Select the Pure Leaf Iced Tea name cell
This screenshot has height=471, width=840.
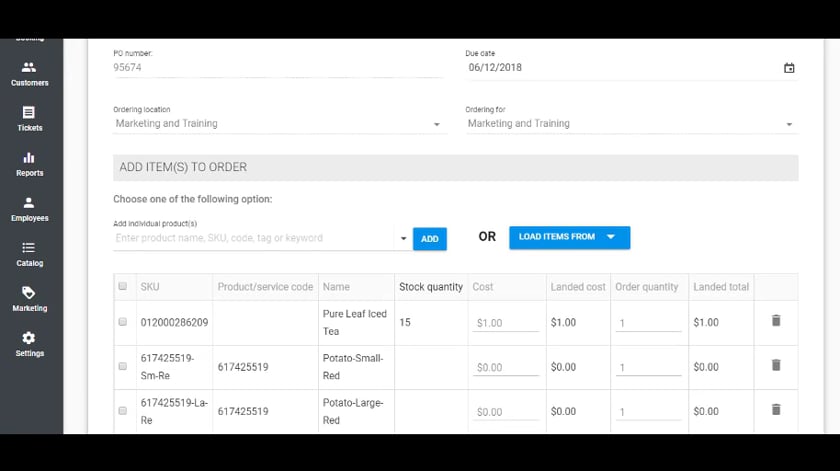(x=355, y=323)
